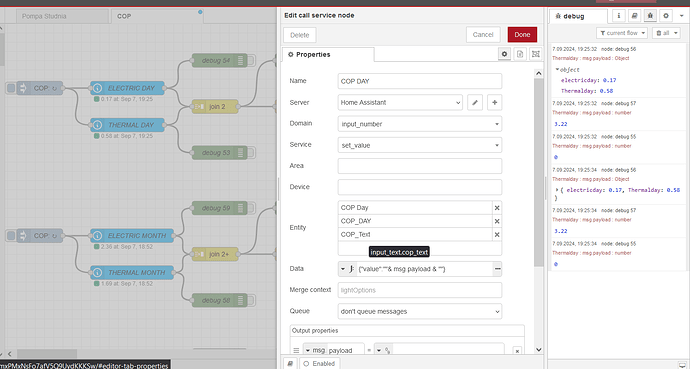
Task: Edit Home Assistant server with pencil icon
Action: pos(475,102)
